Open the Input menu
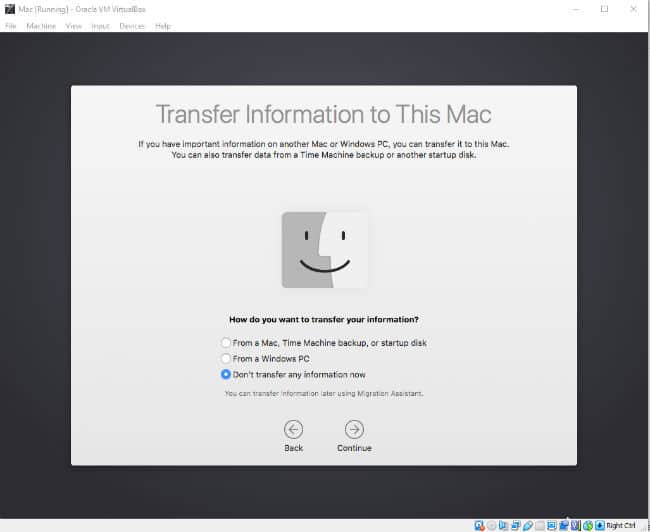The width and height of the screenshot is (650, 532). tap(100, 26)
